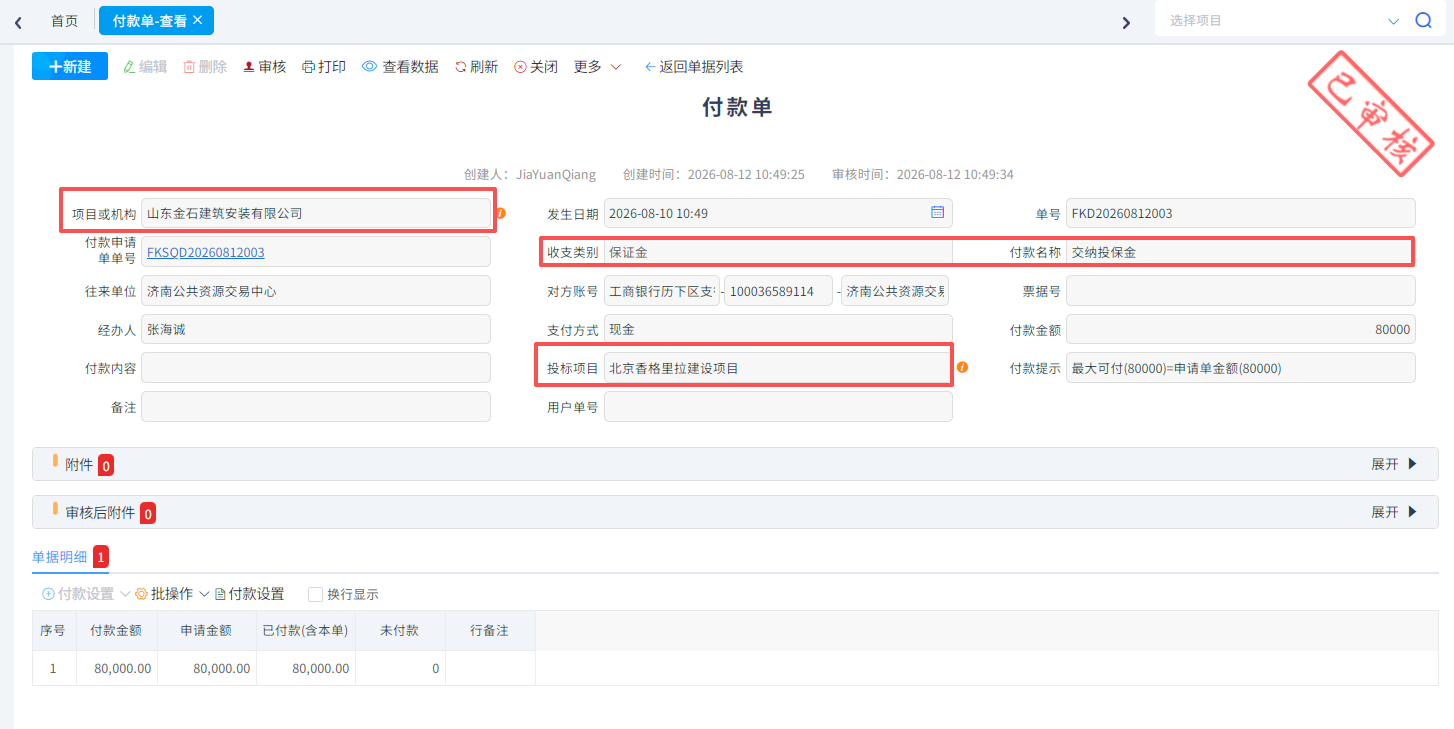Screen dimensions: 1454x729
Task: Click the 关闭 toolbar button
Action: tap(536, 67)
